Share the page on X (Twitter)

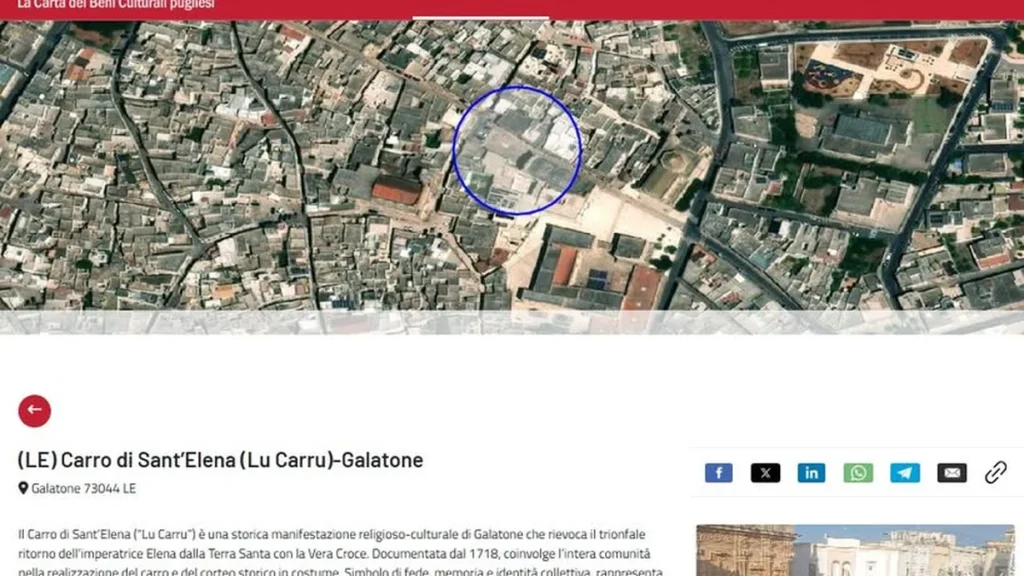tap(765, 473)
